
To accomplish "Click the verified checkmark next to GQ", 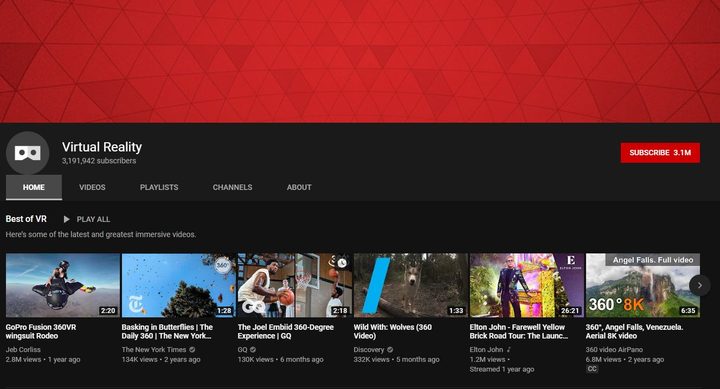I will point(253,350).
